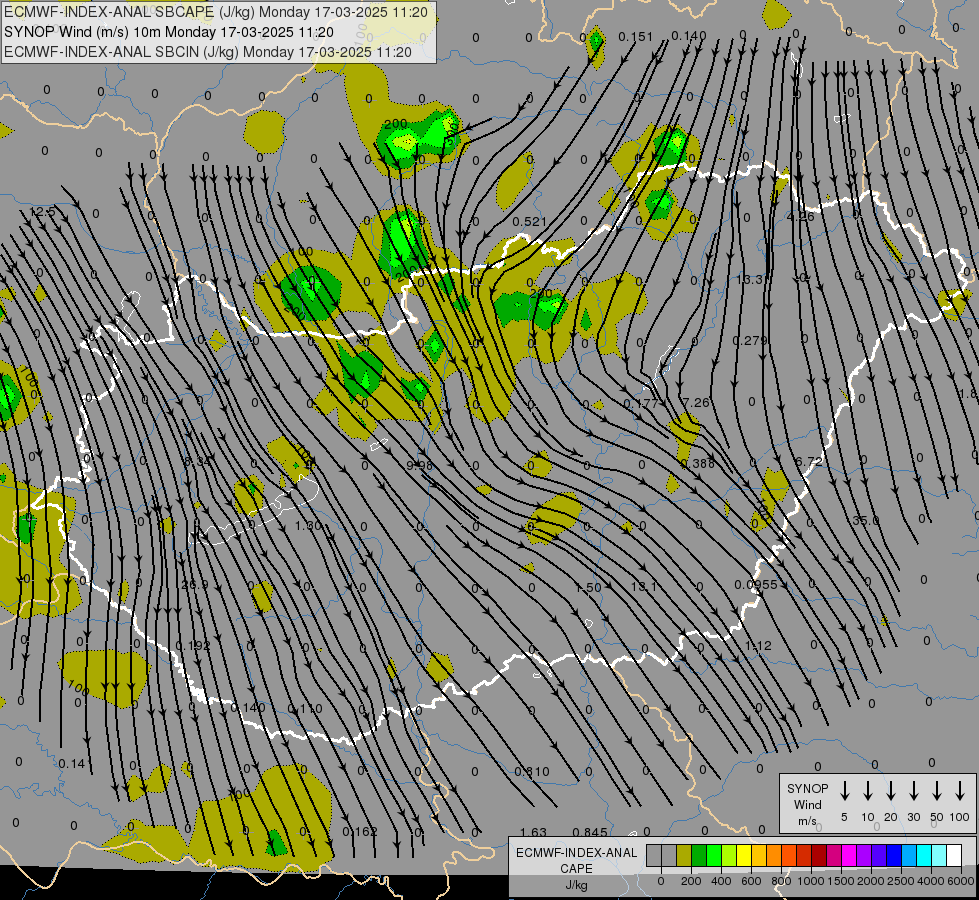This screenshot has width=979, height=900.
Task: Click the 4000 tick label in the CAPE legend
Action: point(931,881)
